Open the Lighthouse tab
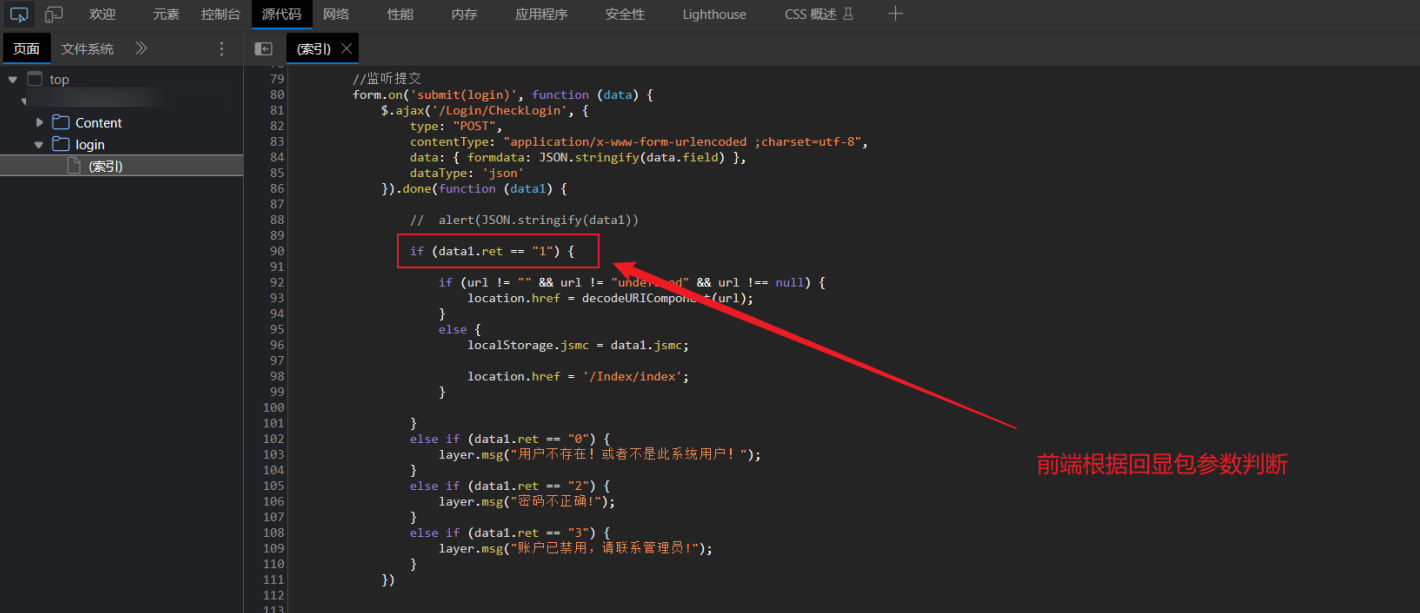The image size is (1420, 613). tap(714, 14)
